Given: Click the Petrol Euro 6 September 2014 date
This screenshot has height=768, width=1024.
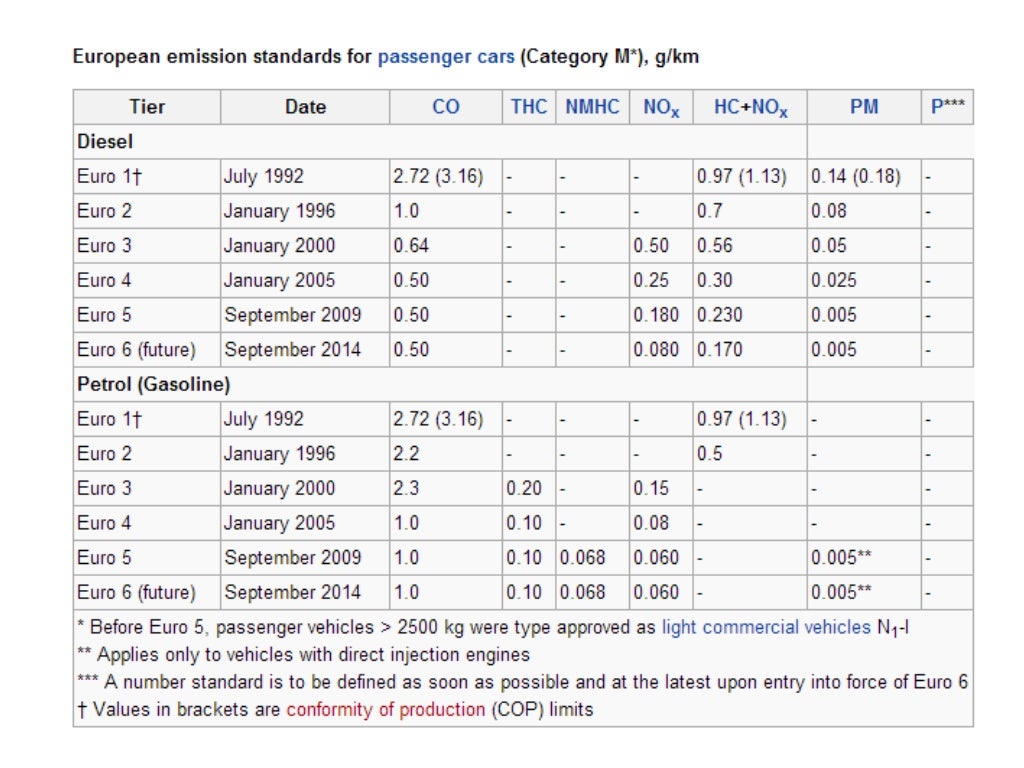Looking at the screenshot, I should (293, 592).
